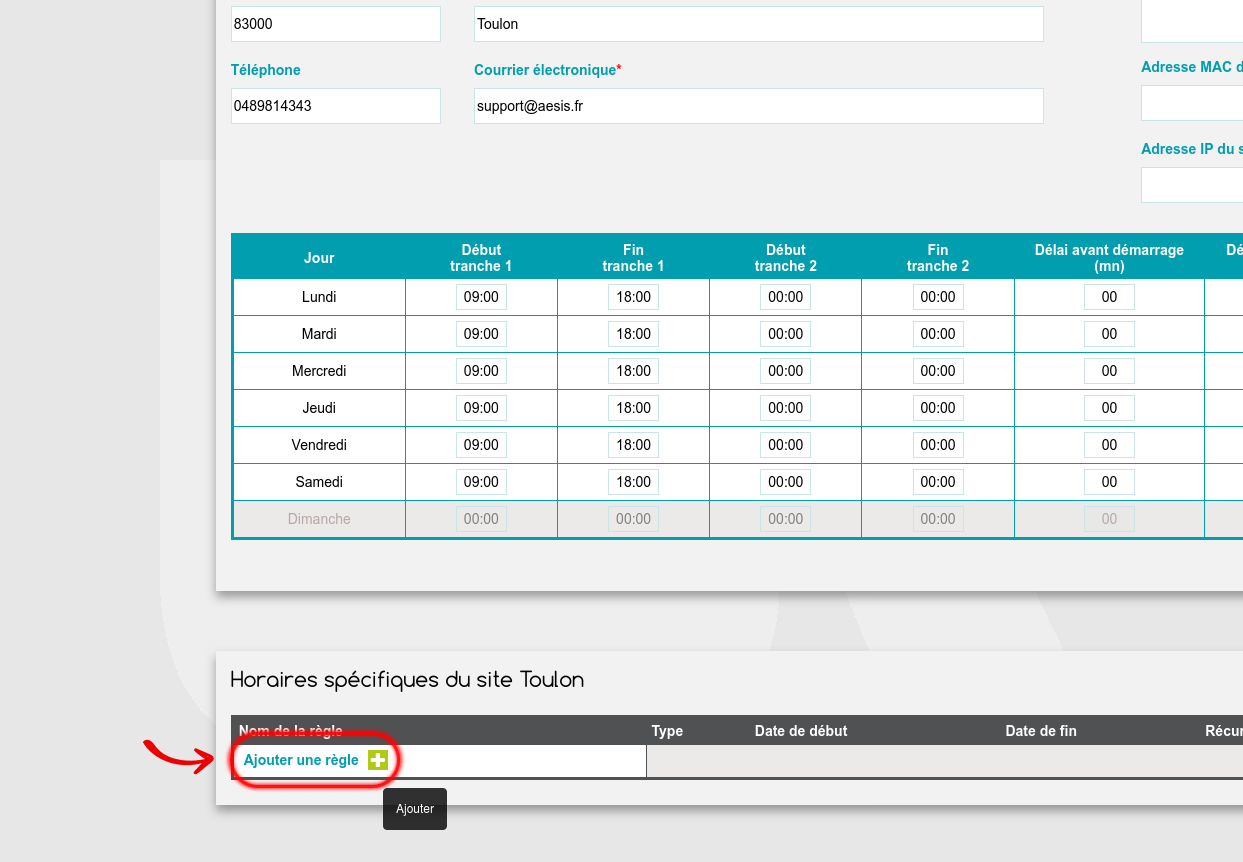Click the Courrier électronique email field
Viewport: 1243px width, 862px height.
(758, 106)
